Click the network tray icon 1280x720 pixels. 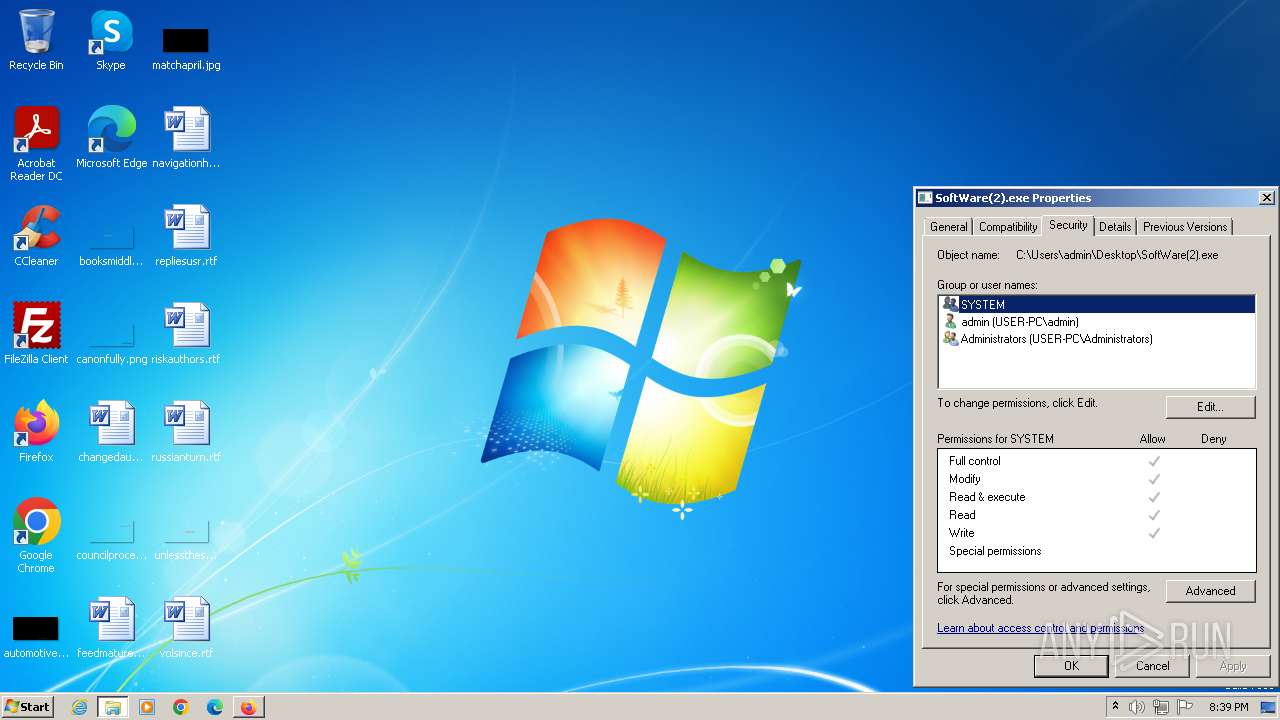click(1161, 707)
